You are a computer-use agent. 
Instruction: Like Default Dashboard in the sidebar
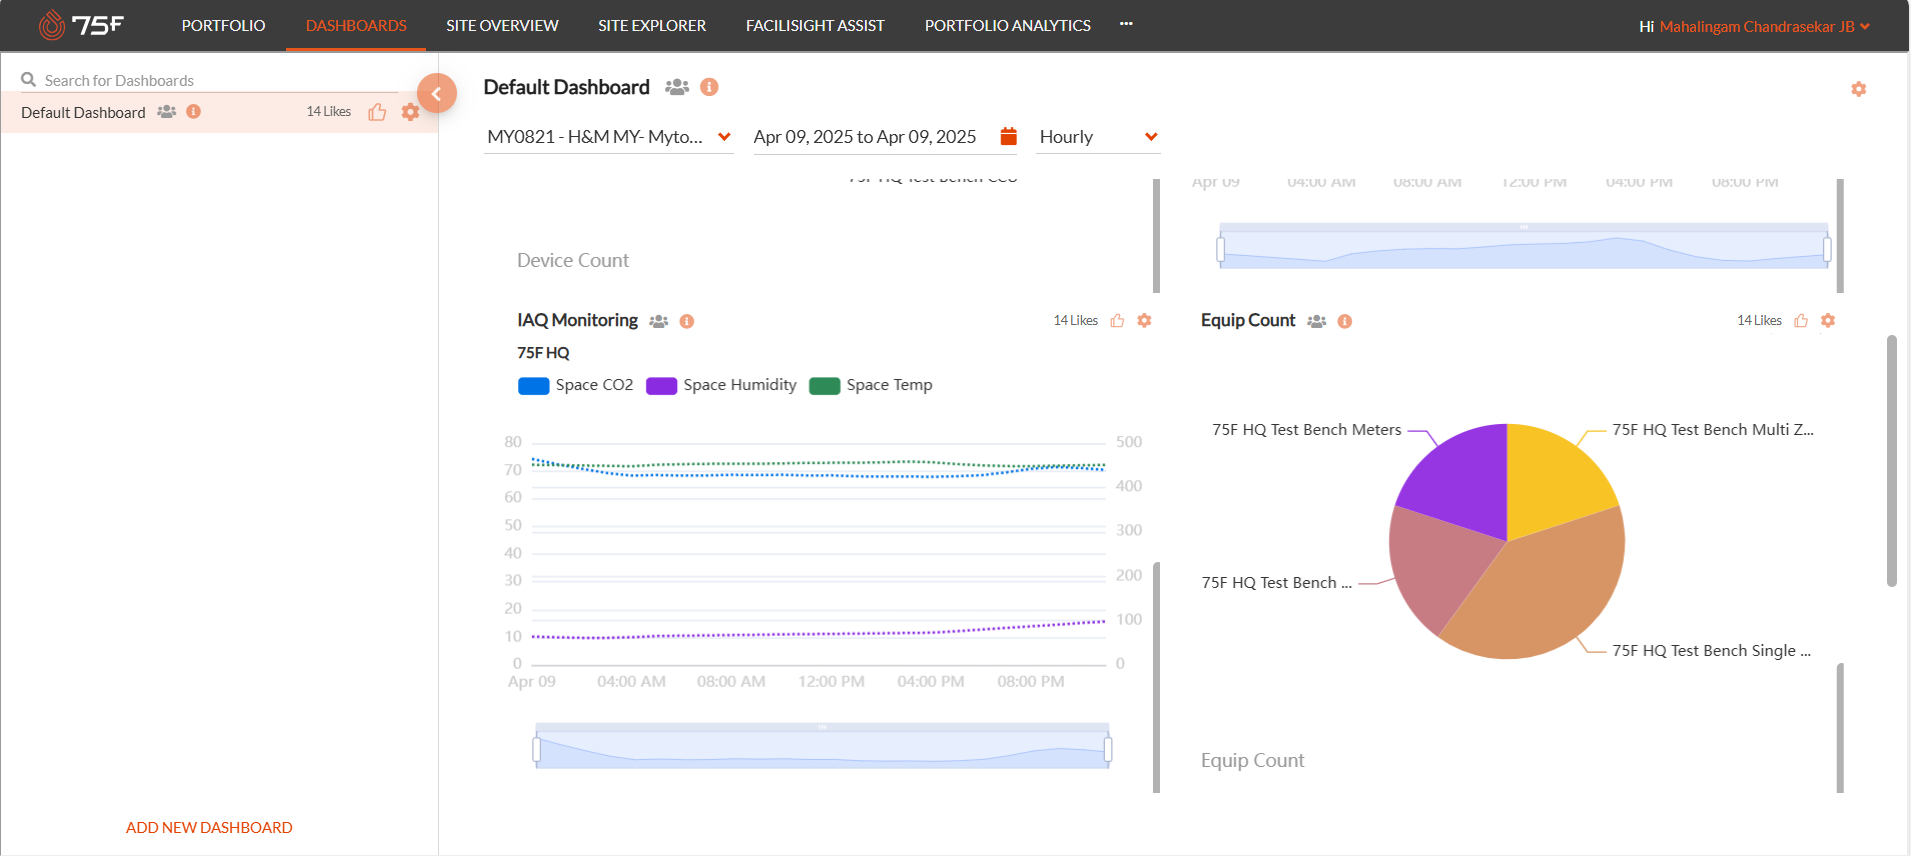pos(377,112)
